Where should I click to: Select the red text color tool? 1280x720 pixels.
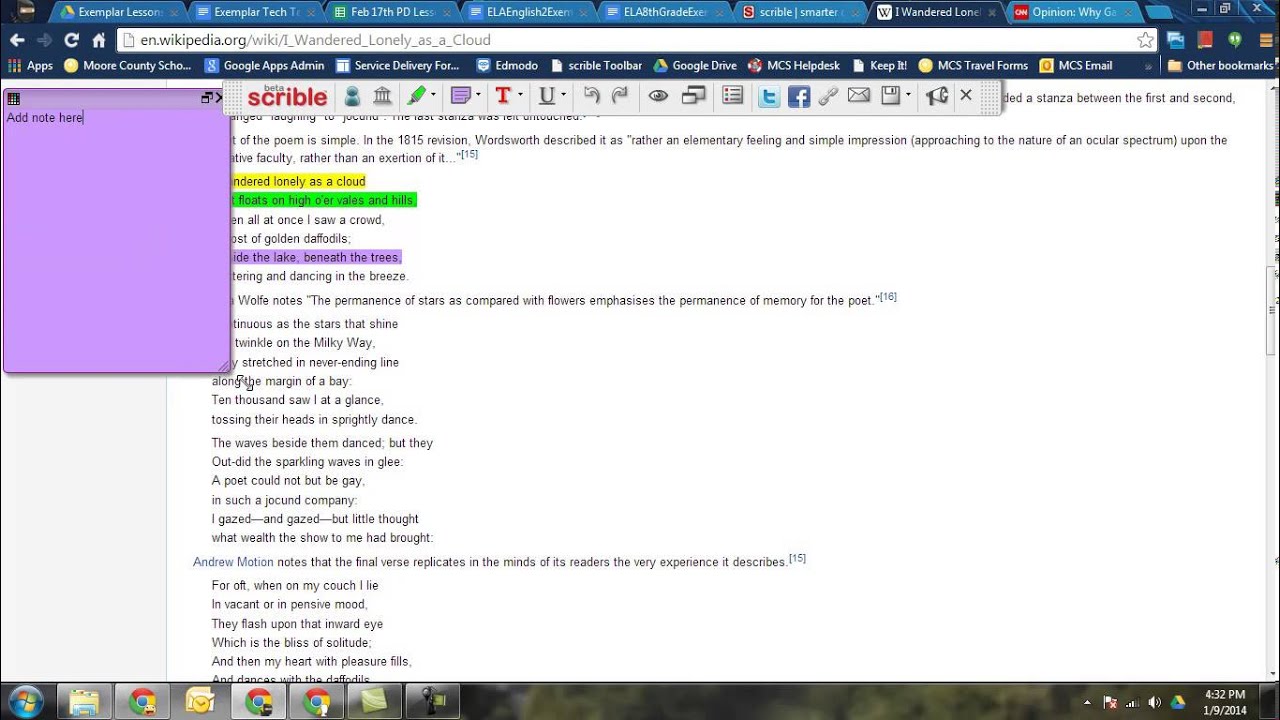click(x=502, y=96)
